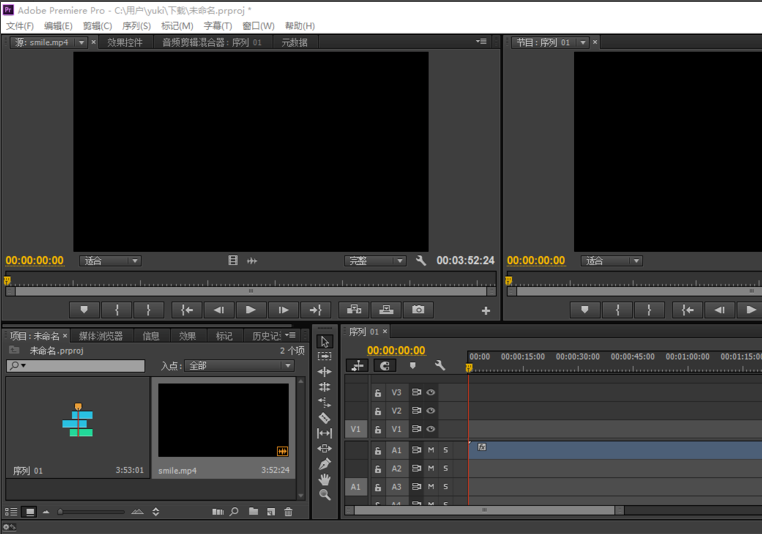This screenshot has height=534, width=762.
Task: Open timeline display settings wrench
Action: pos(439,366)
